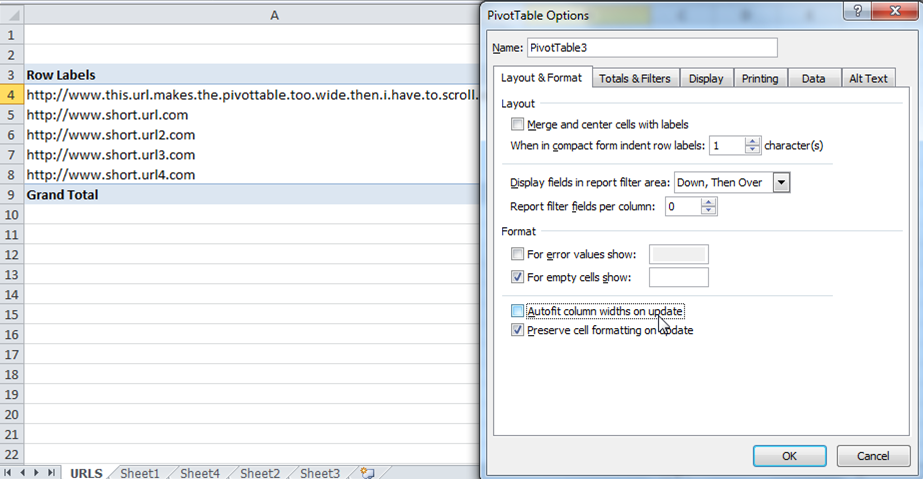Click the PivotTable Name text field
Image resolution: width=923 pixels, height=480 pixels.
[650, 47]
